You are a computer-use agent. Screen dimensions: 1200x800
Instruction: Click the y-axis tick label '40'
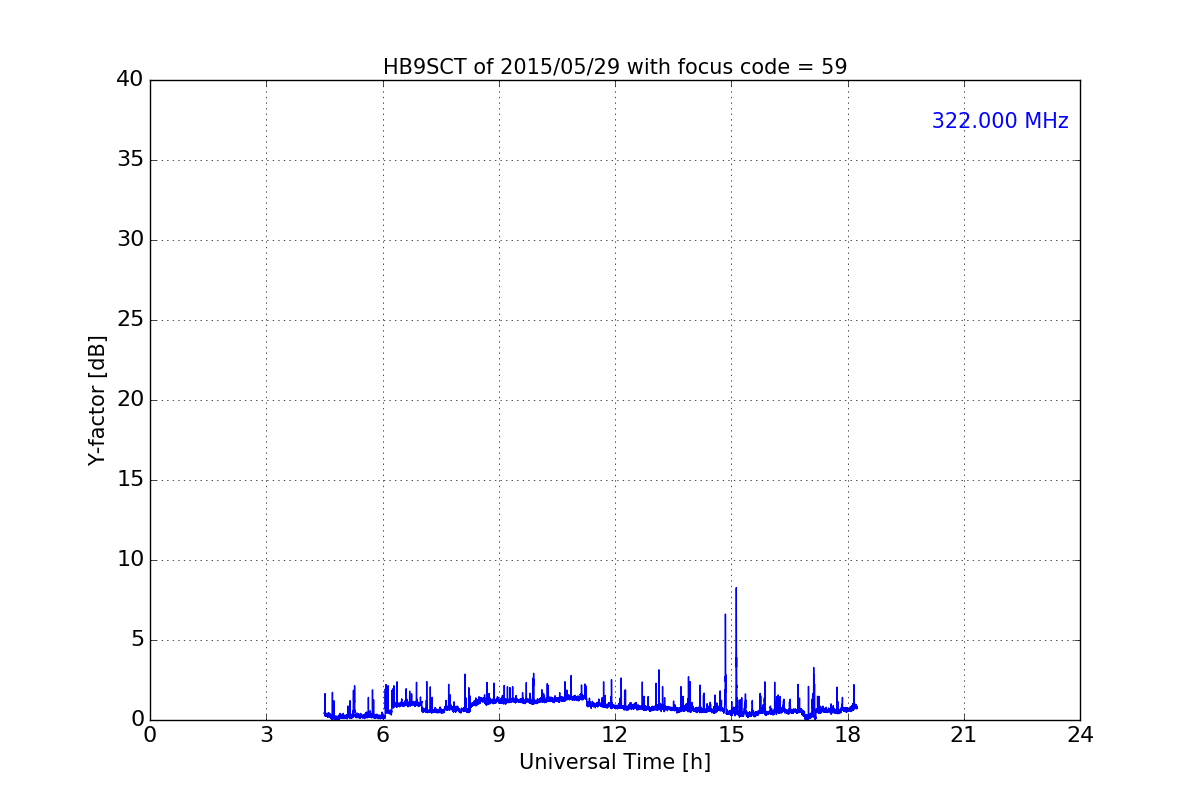[130, 80]
